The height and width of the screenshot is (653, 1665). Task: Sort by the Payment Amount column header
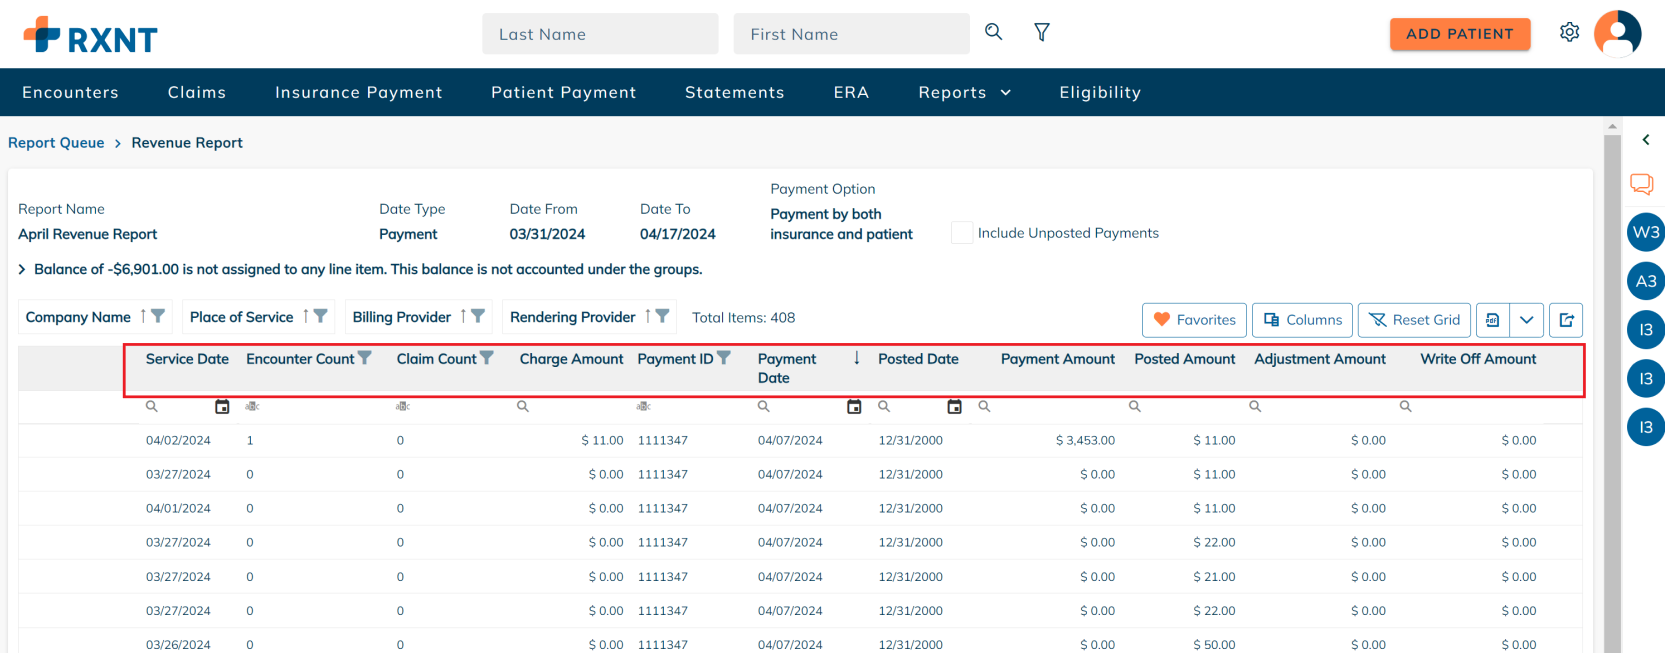1057,359
